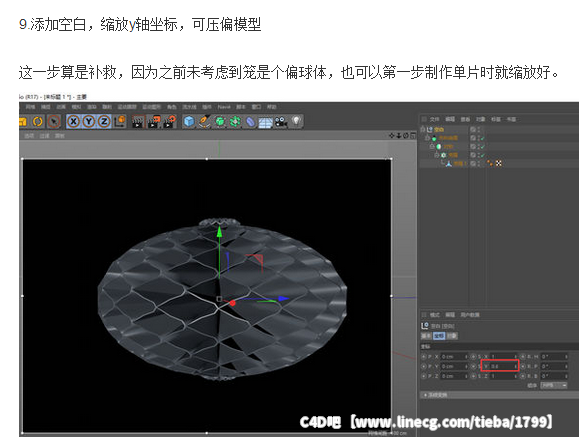Click the S.X scale input field
The width and height of the screenshot is (586, 441).
[504, 357]
